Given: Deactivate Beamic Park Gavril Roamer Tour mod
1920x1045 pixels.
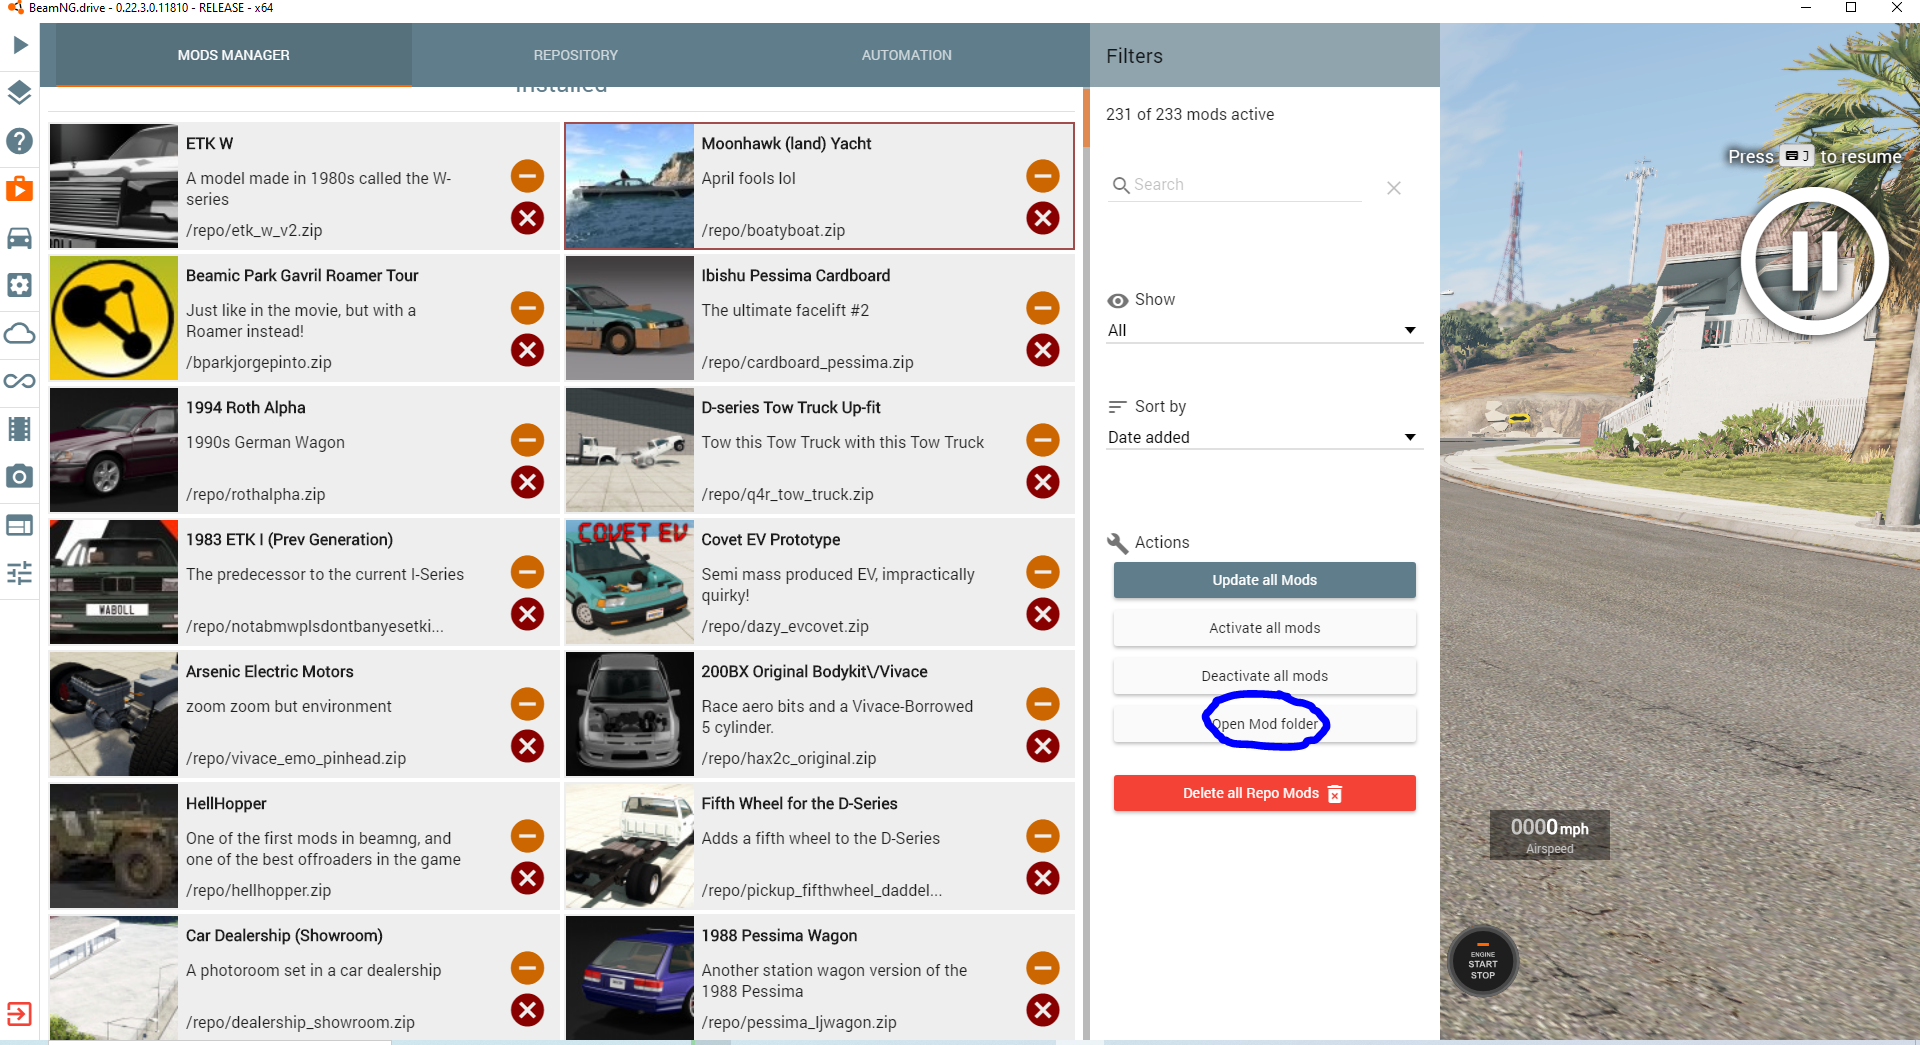Looking at the screenshot, I should coord(527,308).
